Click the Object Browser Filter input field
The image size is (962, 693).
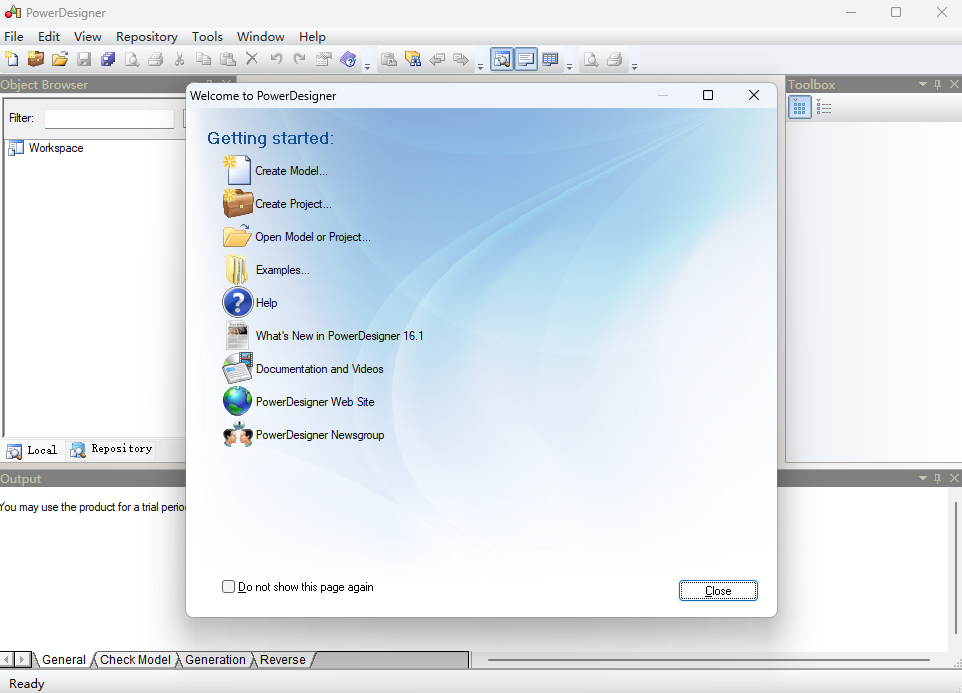(x=109, y=118)
